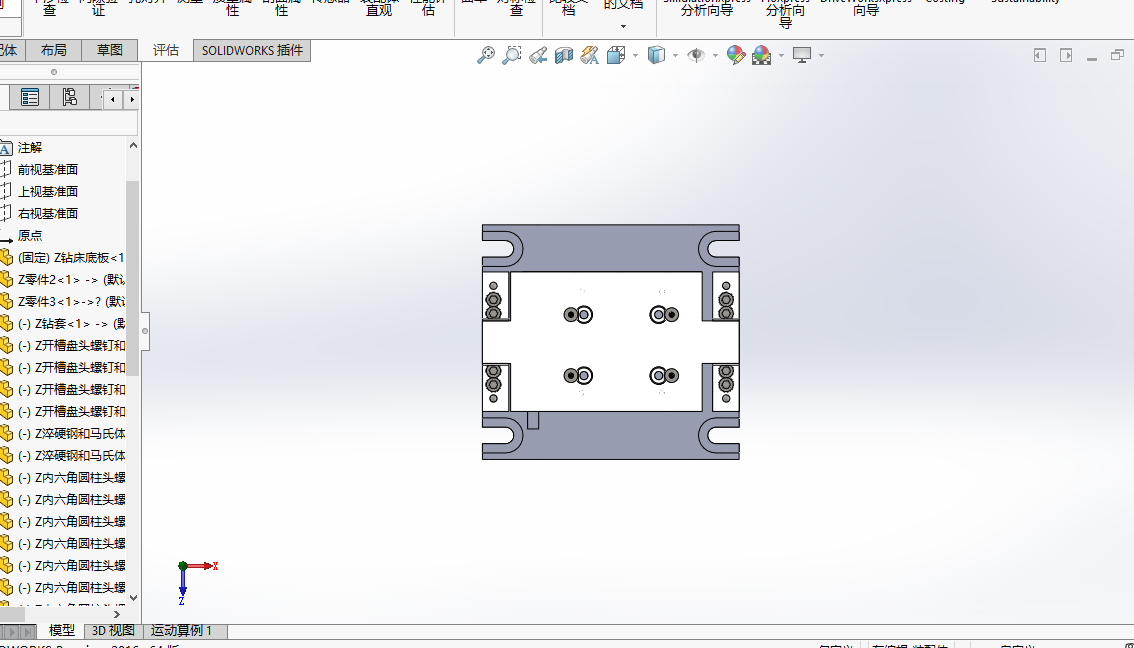Click the panel tab scroll-right arrow
This screenshot has width=1134, height=648.
132,99
